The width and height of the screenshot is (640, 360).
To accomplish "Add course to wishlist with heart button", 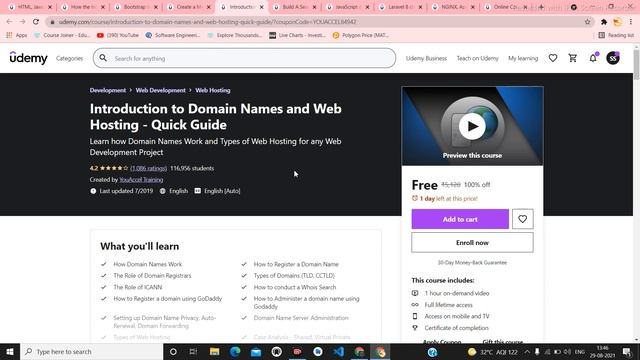I will click(x=522, y=219).
